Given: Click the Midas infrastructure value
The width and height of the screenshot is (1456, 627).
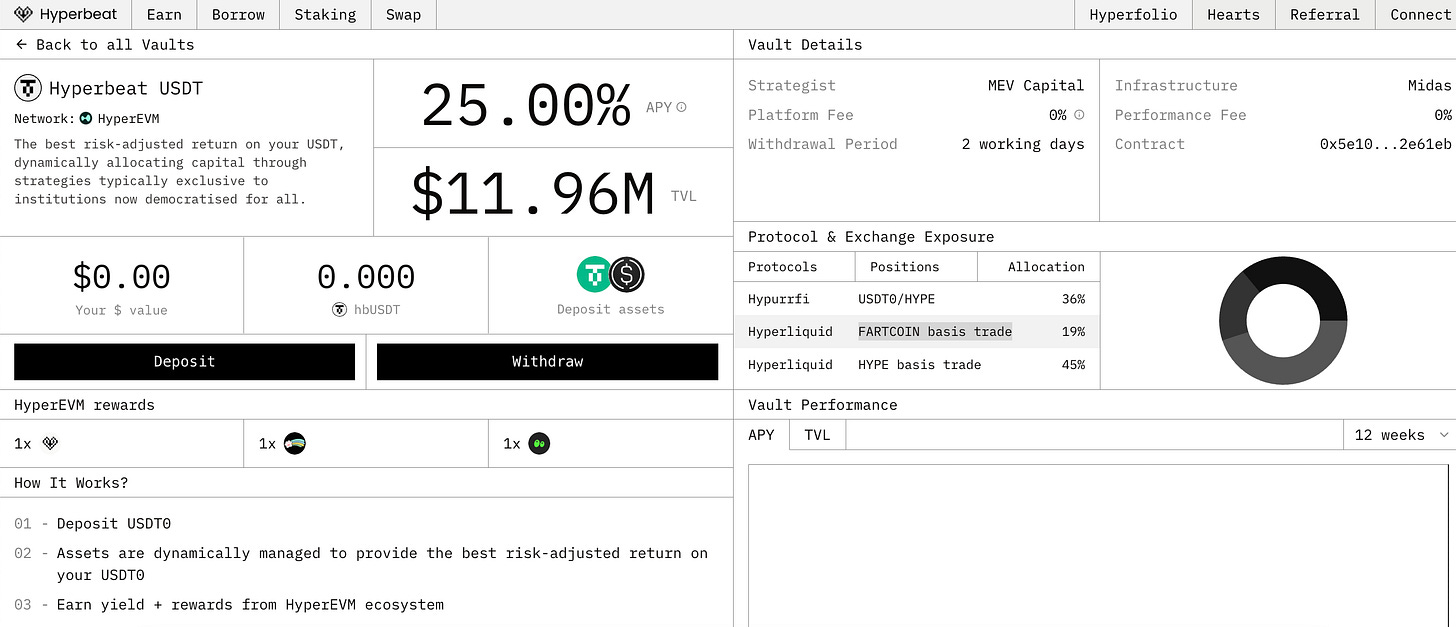Looking at the screenshot, I should [x=1430, y=86].
